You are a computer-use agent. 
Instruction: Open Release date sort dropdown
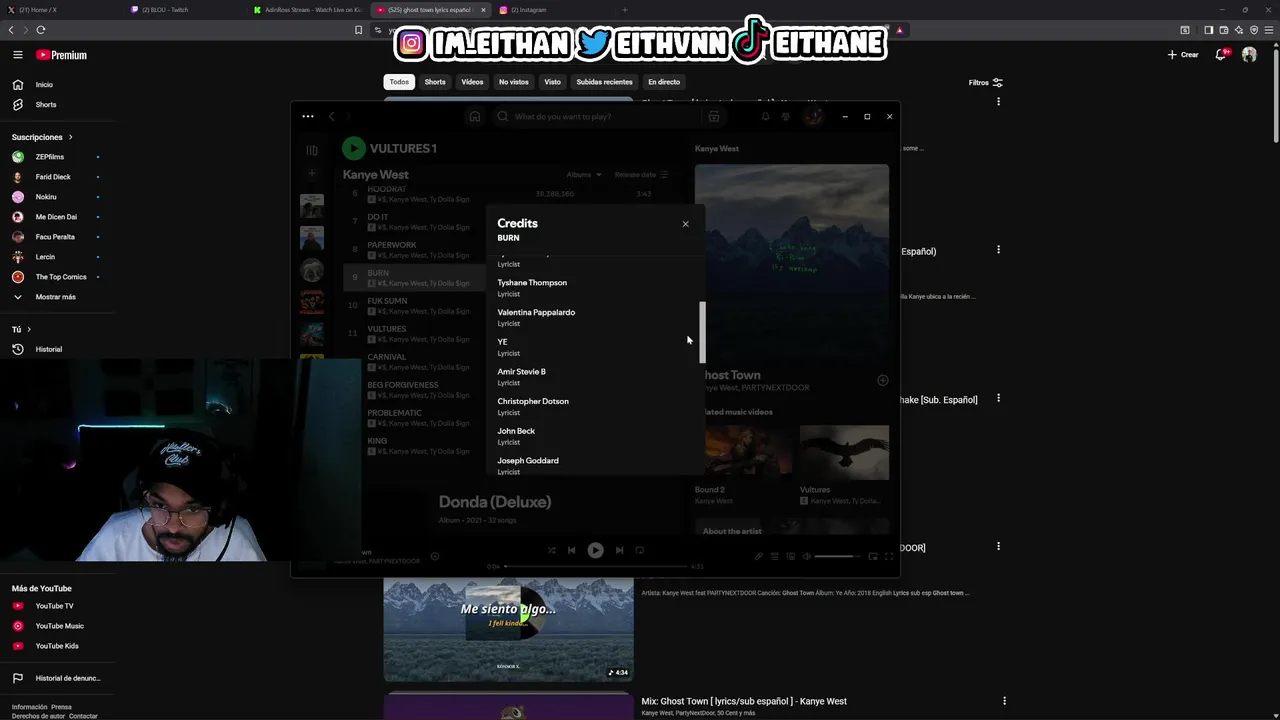point(641,175)
